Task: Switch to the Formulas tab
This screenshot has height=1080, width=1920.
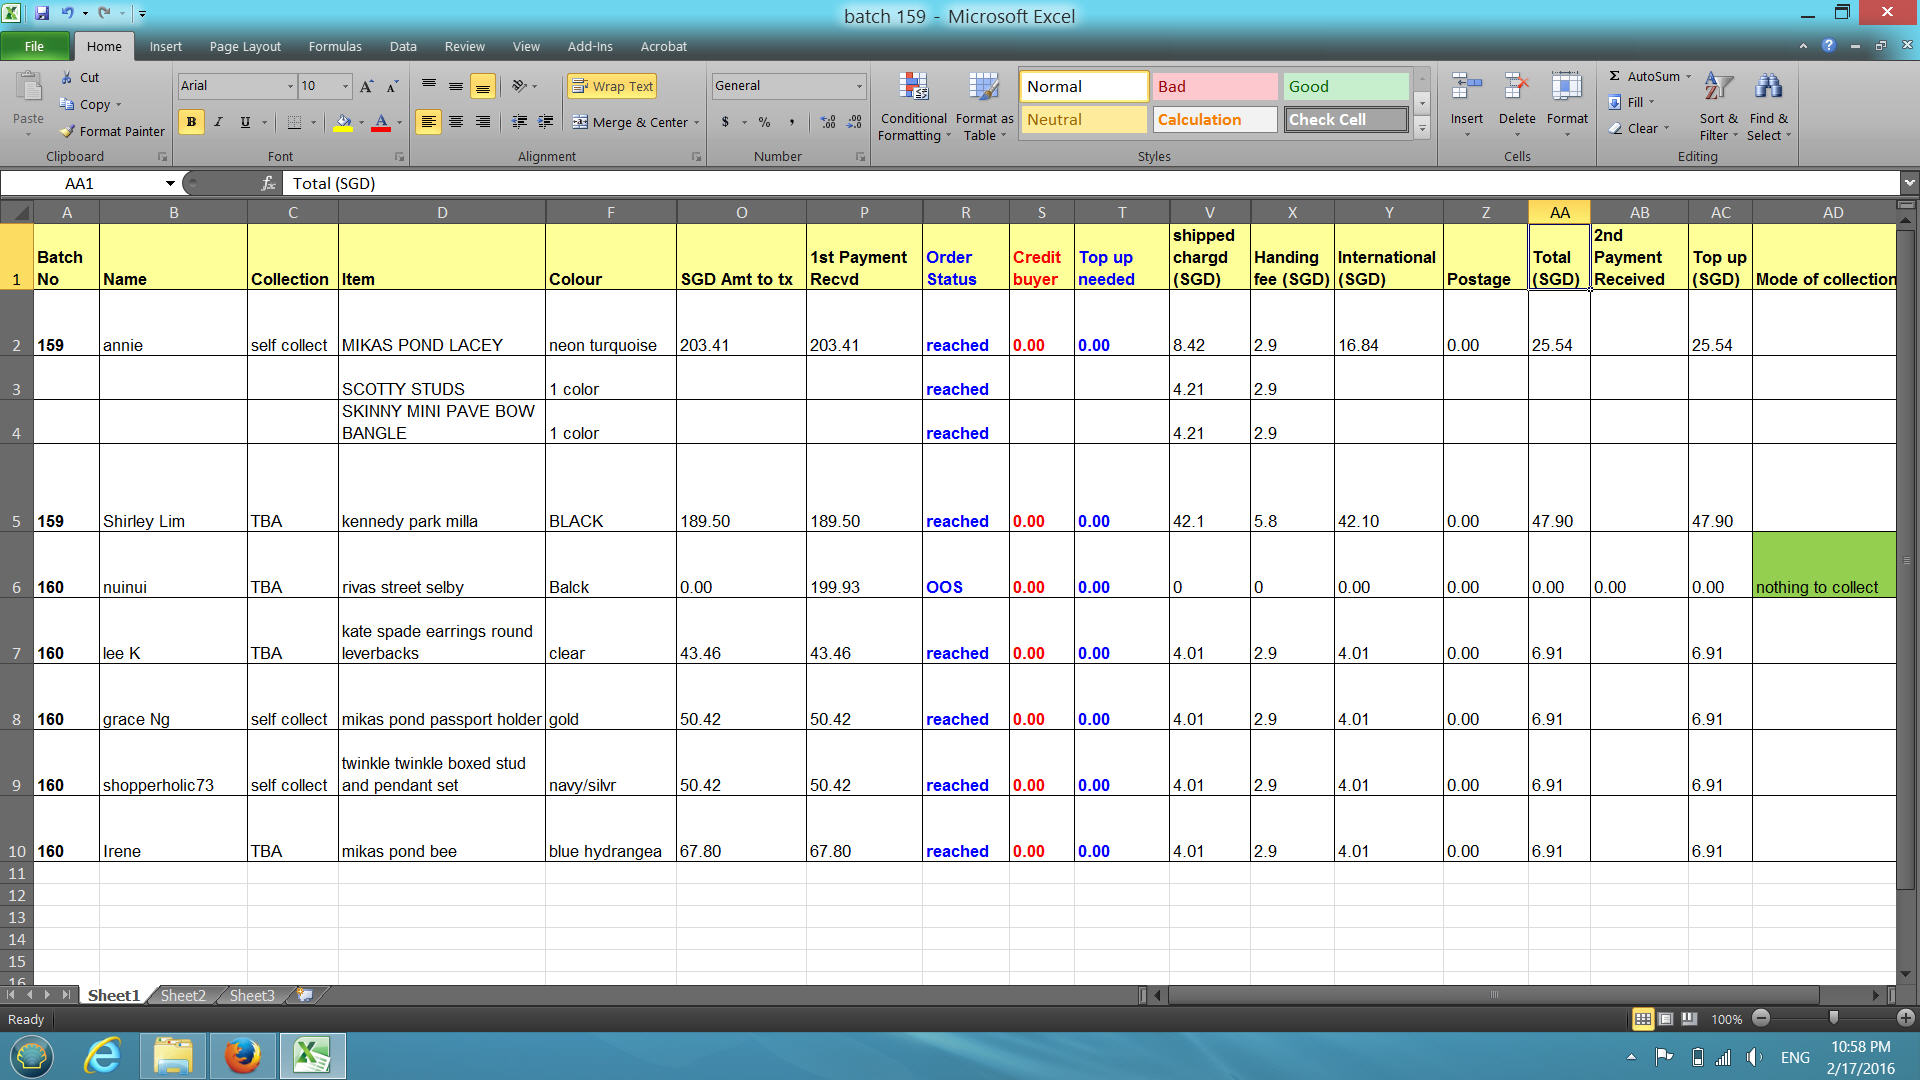Action: (335, 46)
